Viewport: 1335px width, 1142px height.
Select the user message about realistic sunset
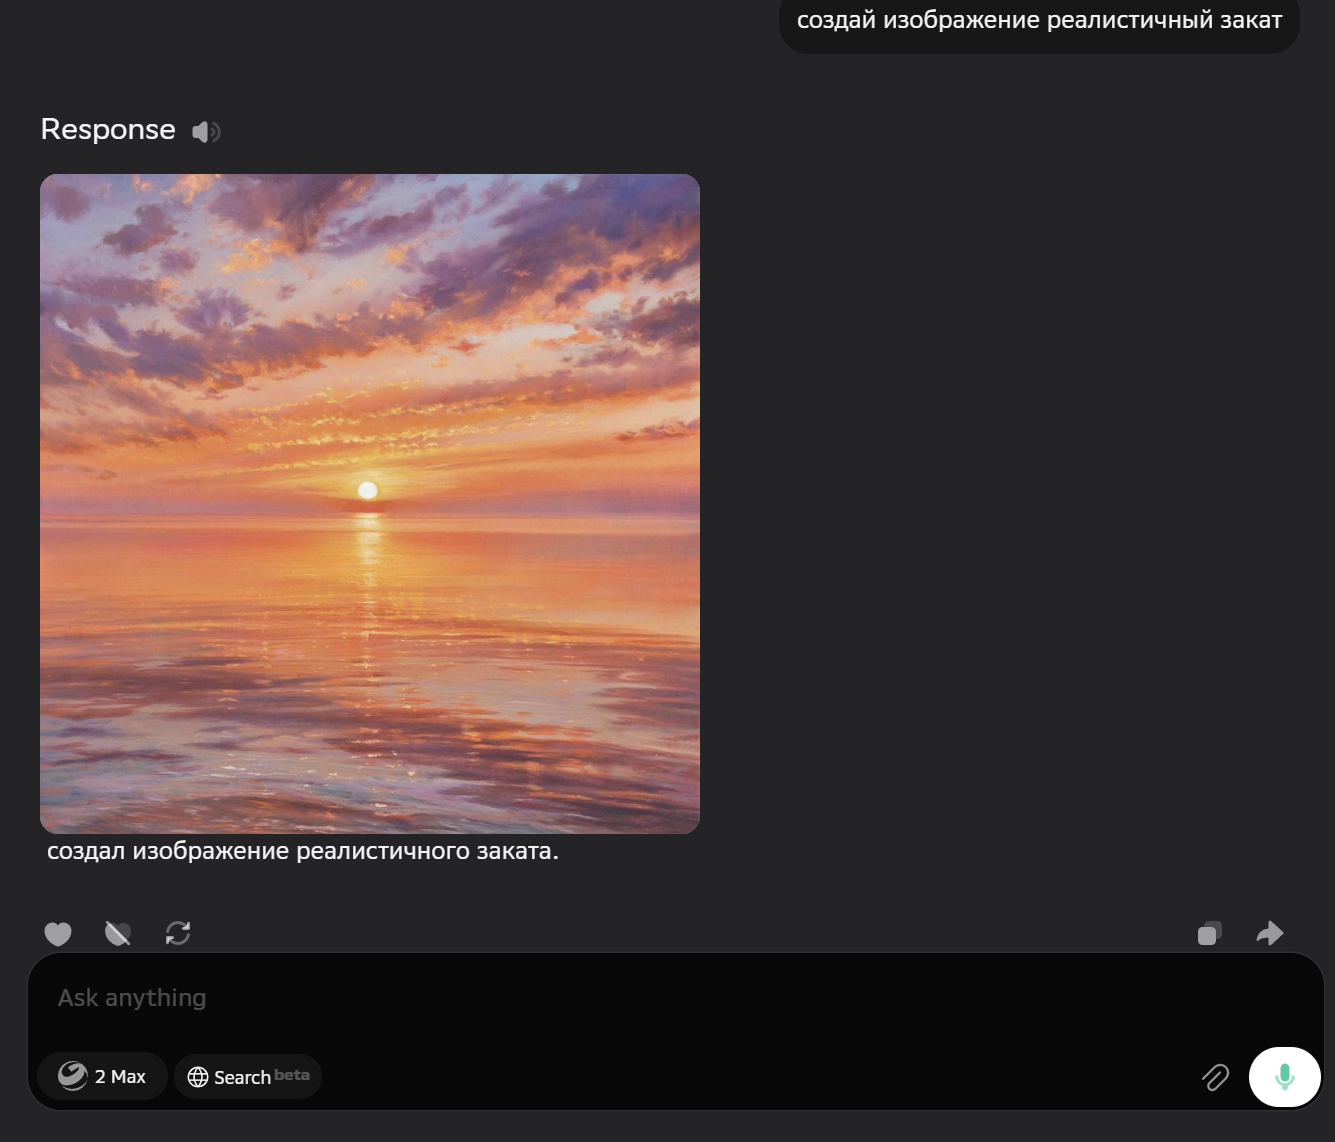(1039, 21)
